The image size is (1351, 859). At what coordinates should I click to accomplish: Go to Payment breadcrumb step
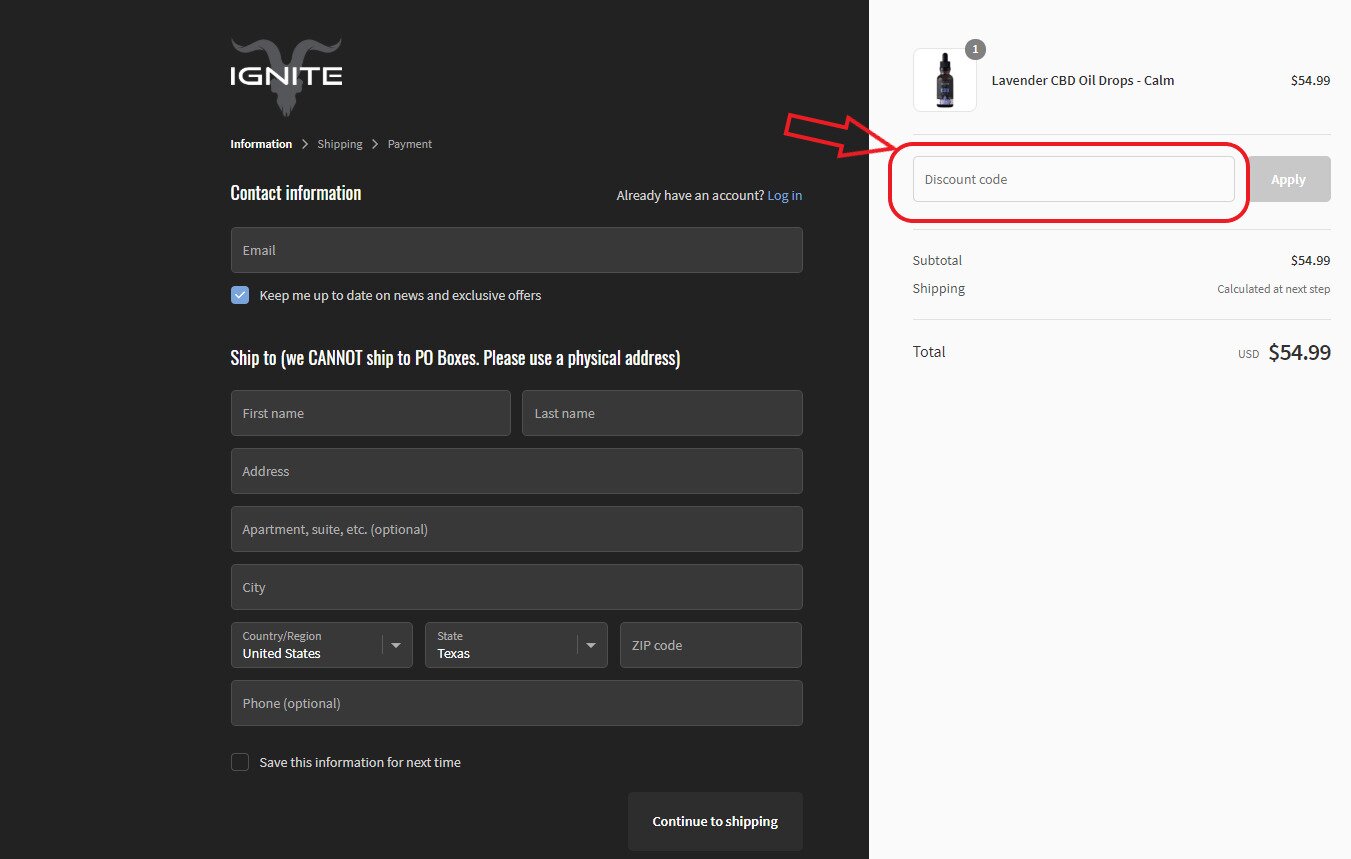(410, 144)
